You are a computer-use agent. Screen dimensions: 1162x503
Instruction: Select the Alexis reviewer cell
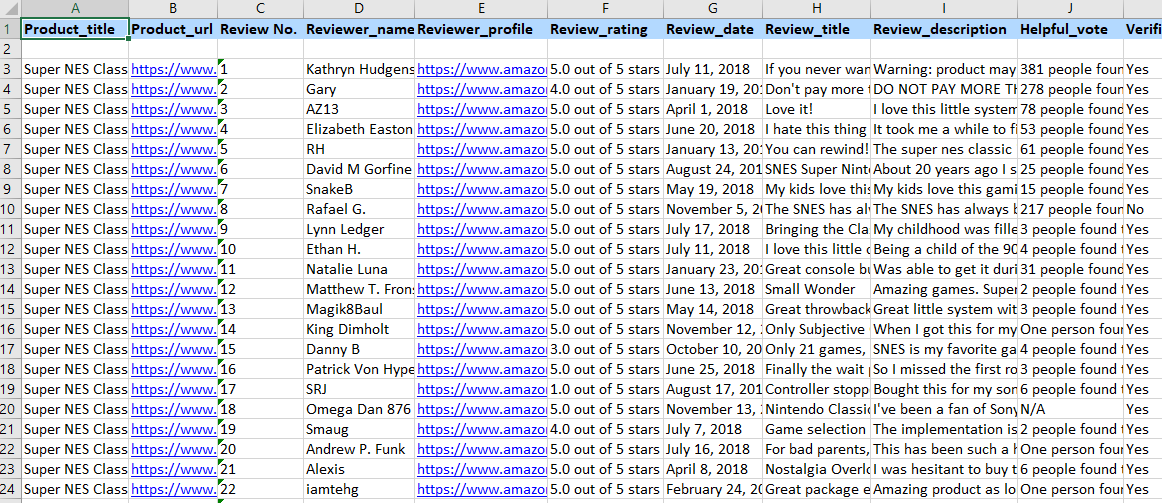[359, 469]
